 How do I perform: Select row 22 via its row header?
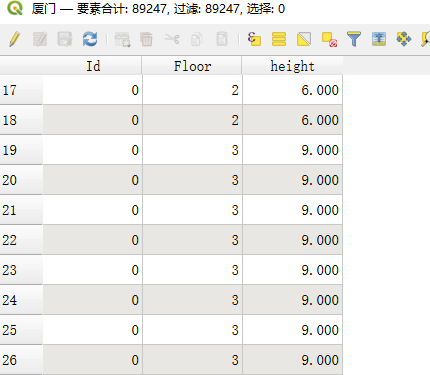[x=21, y=240]
